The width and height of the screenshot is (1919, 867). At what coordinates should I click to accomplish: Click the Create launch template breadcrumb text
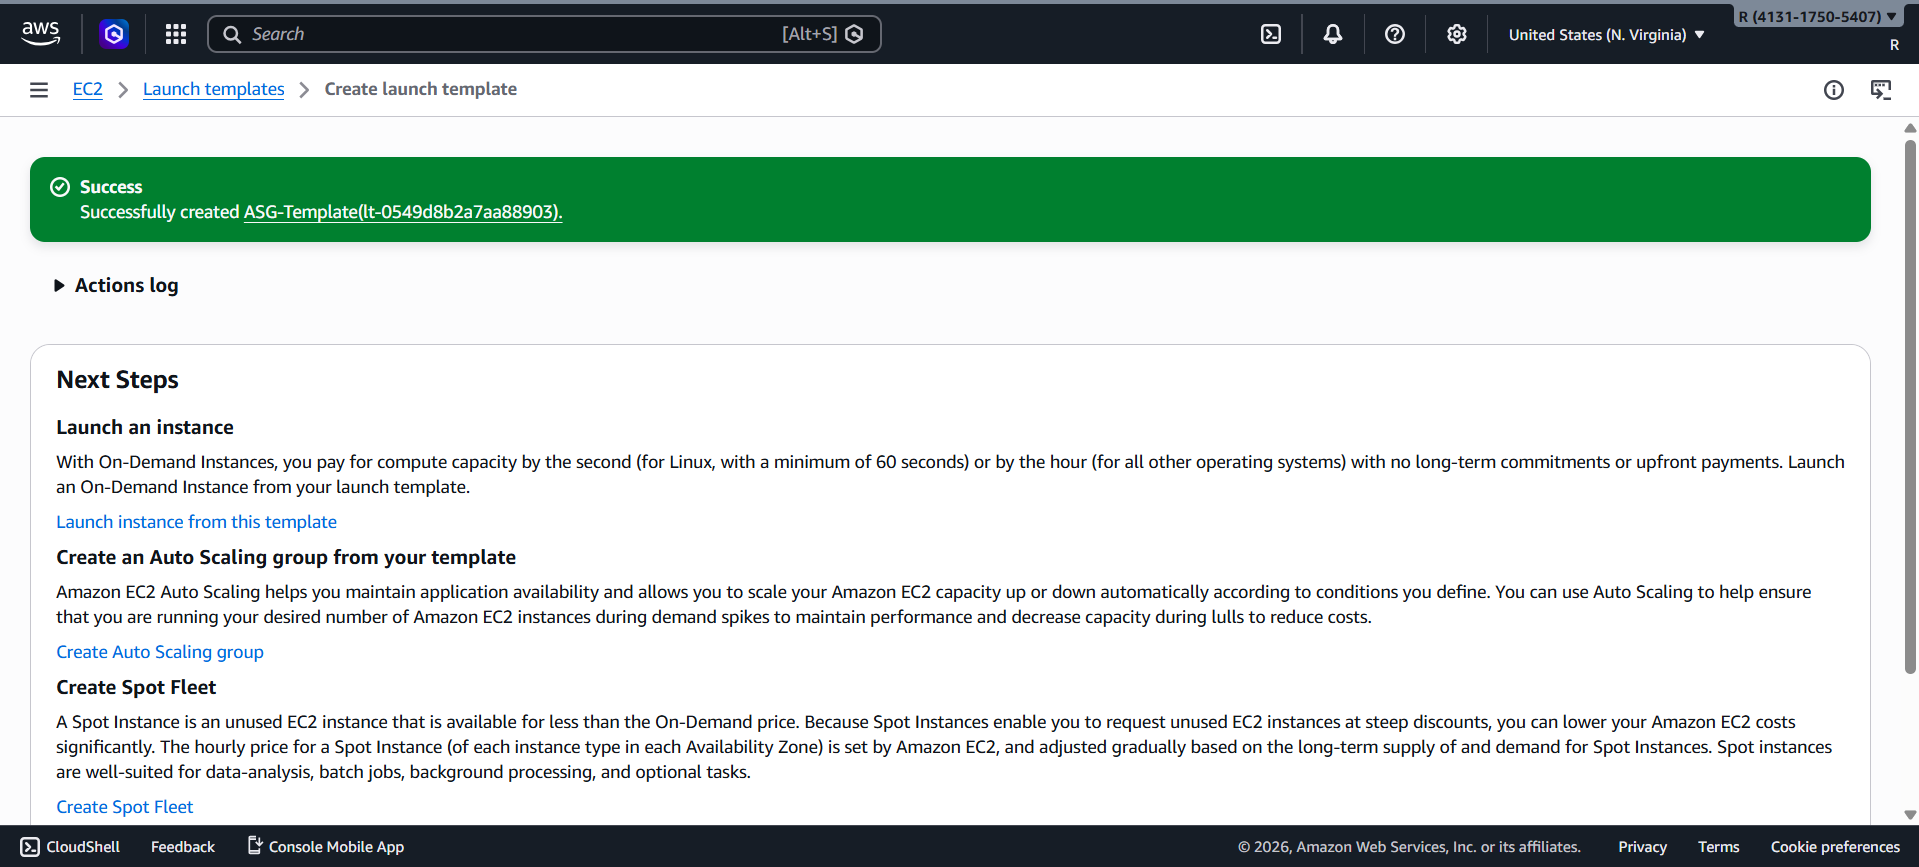(x=421, y=89)
